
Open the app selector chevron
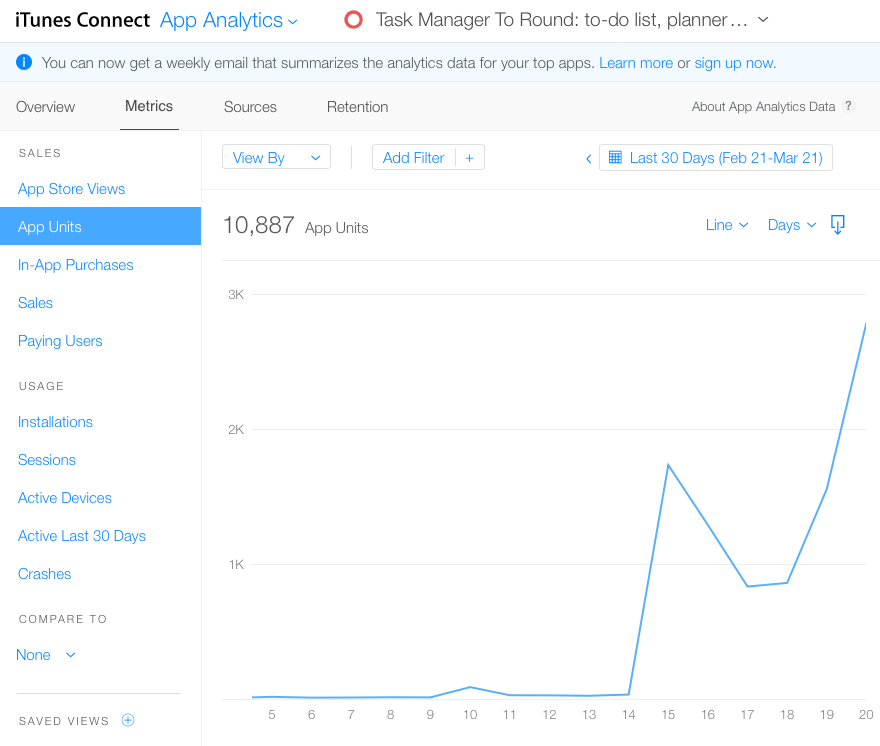pos(763,20)
